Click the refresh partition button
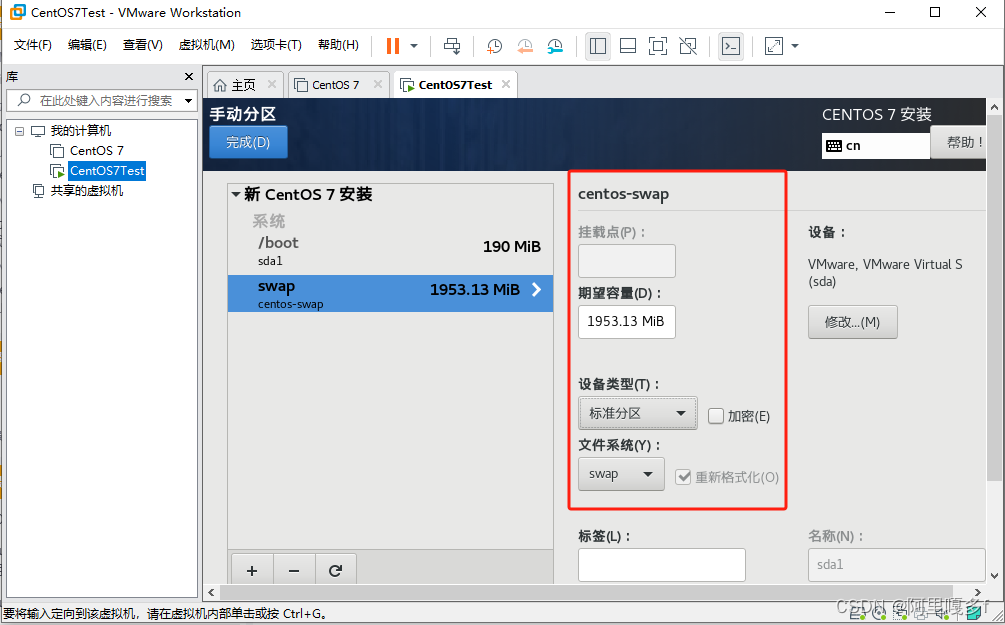This screenshot has width=1005, height=625. coord(335,570)
